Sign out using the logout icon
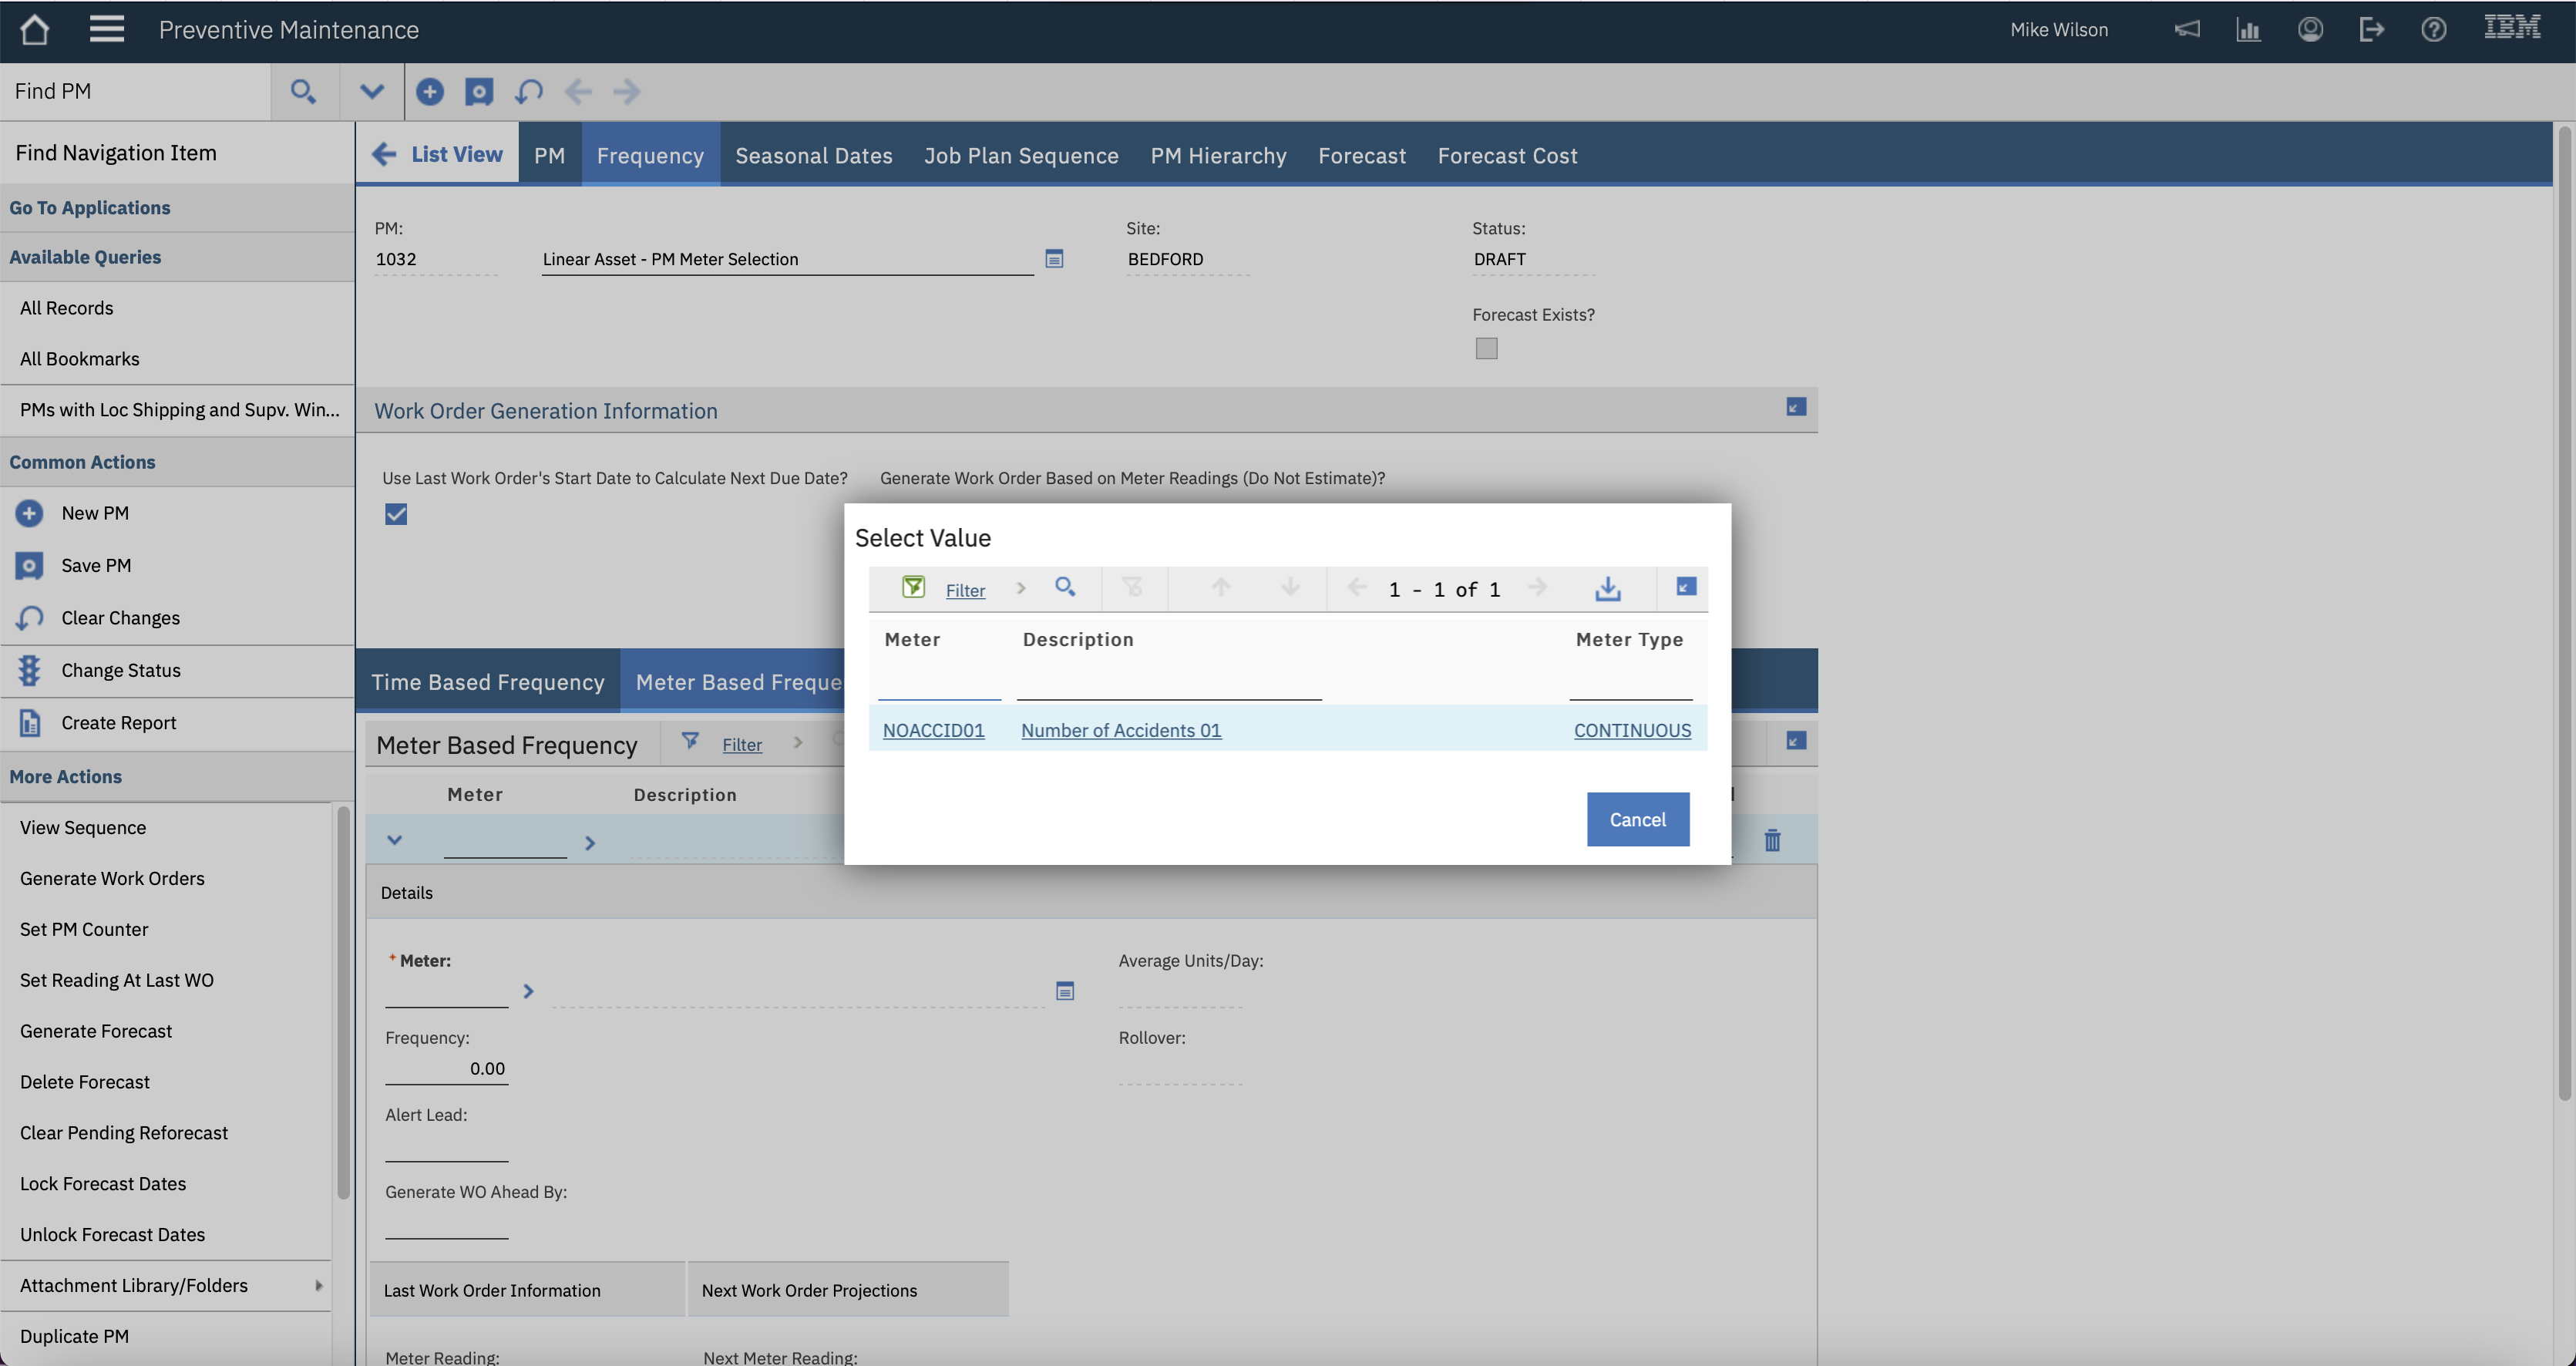This screenshot has height=1366, width=2576. click(2372, 29)
